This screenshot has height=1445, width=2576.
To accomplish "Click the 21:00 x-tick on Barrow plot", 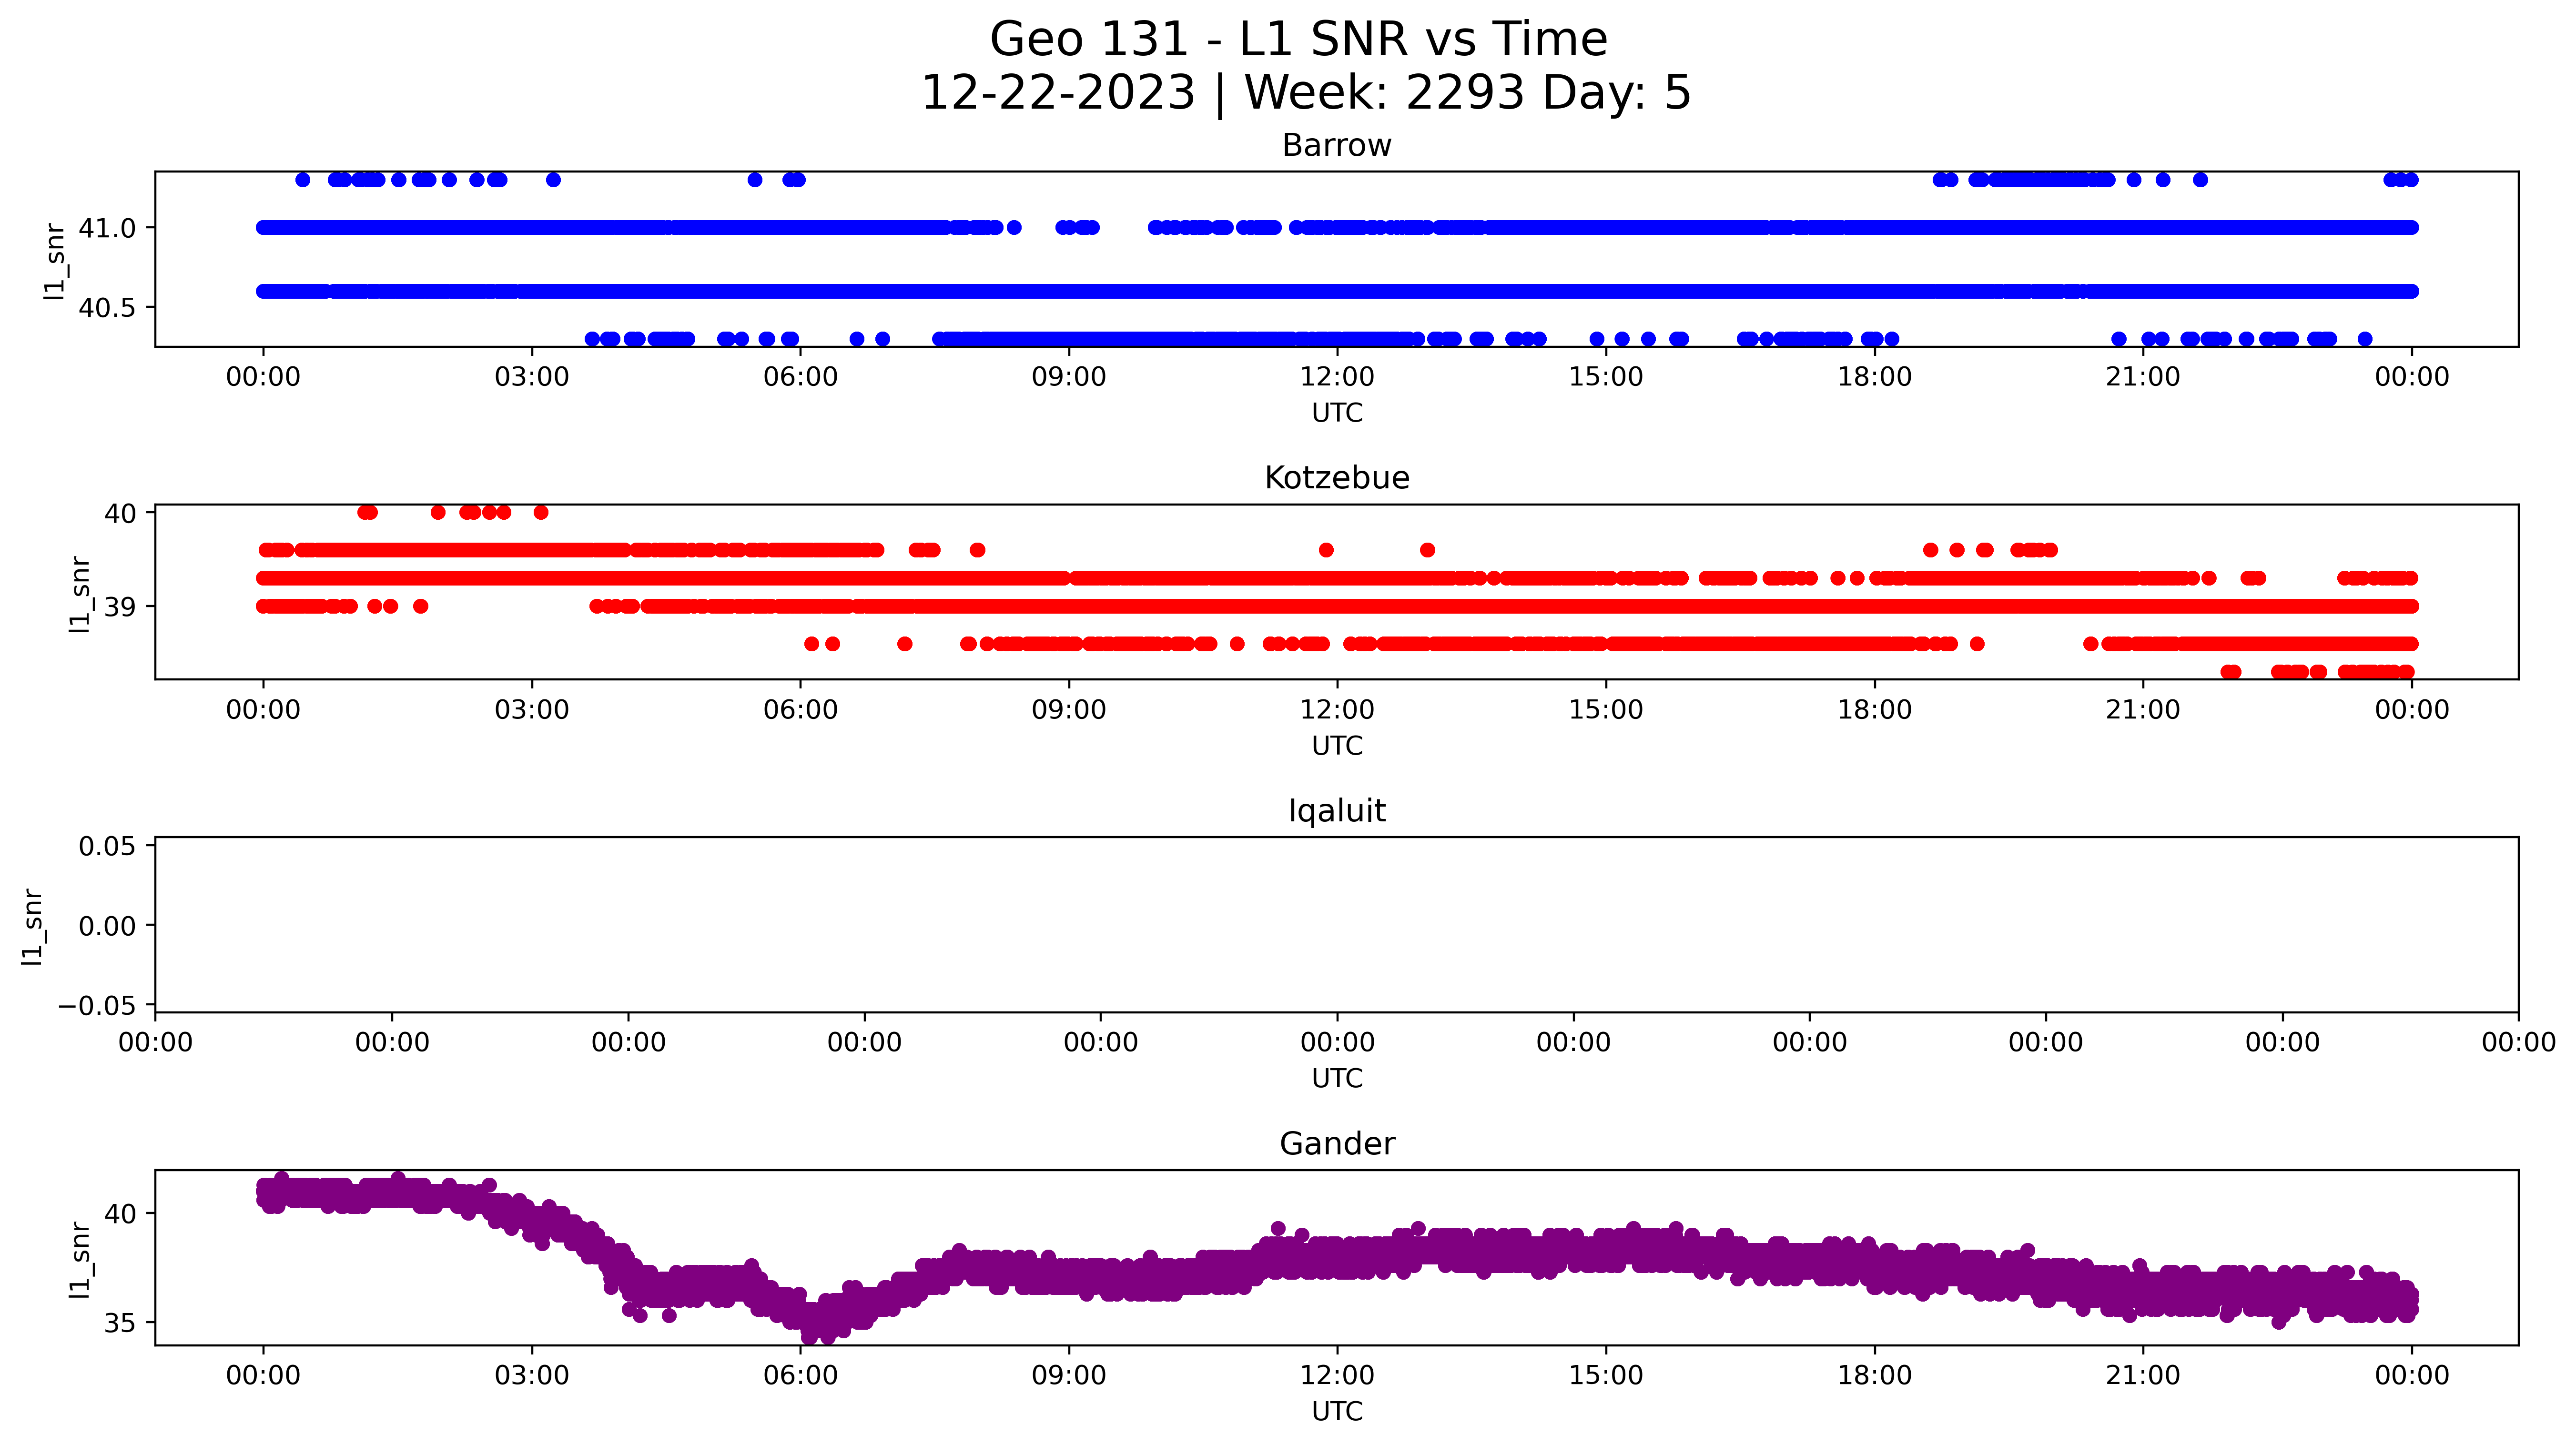I will (x=2143, y=378).
